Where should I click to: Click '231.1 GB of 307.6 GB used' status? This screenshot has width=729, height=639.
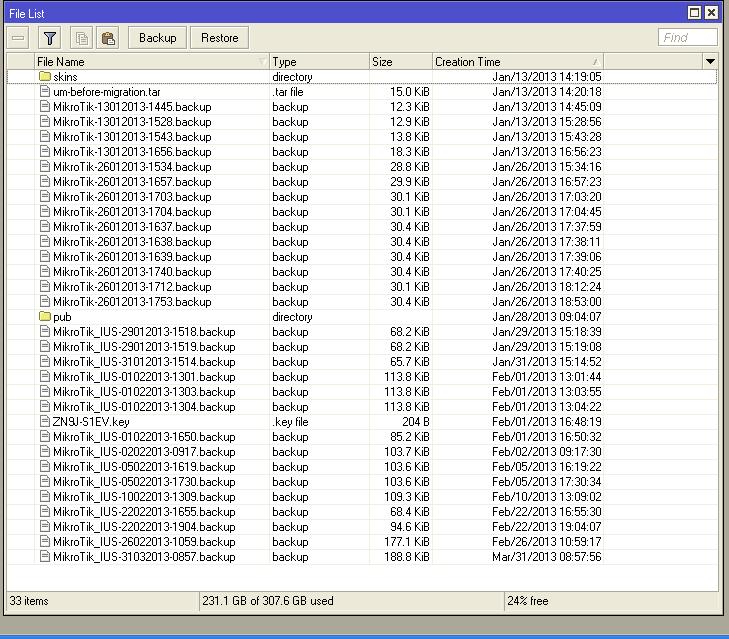tap(268, 600)
